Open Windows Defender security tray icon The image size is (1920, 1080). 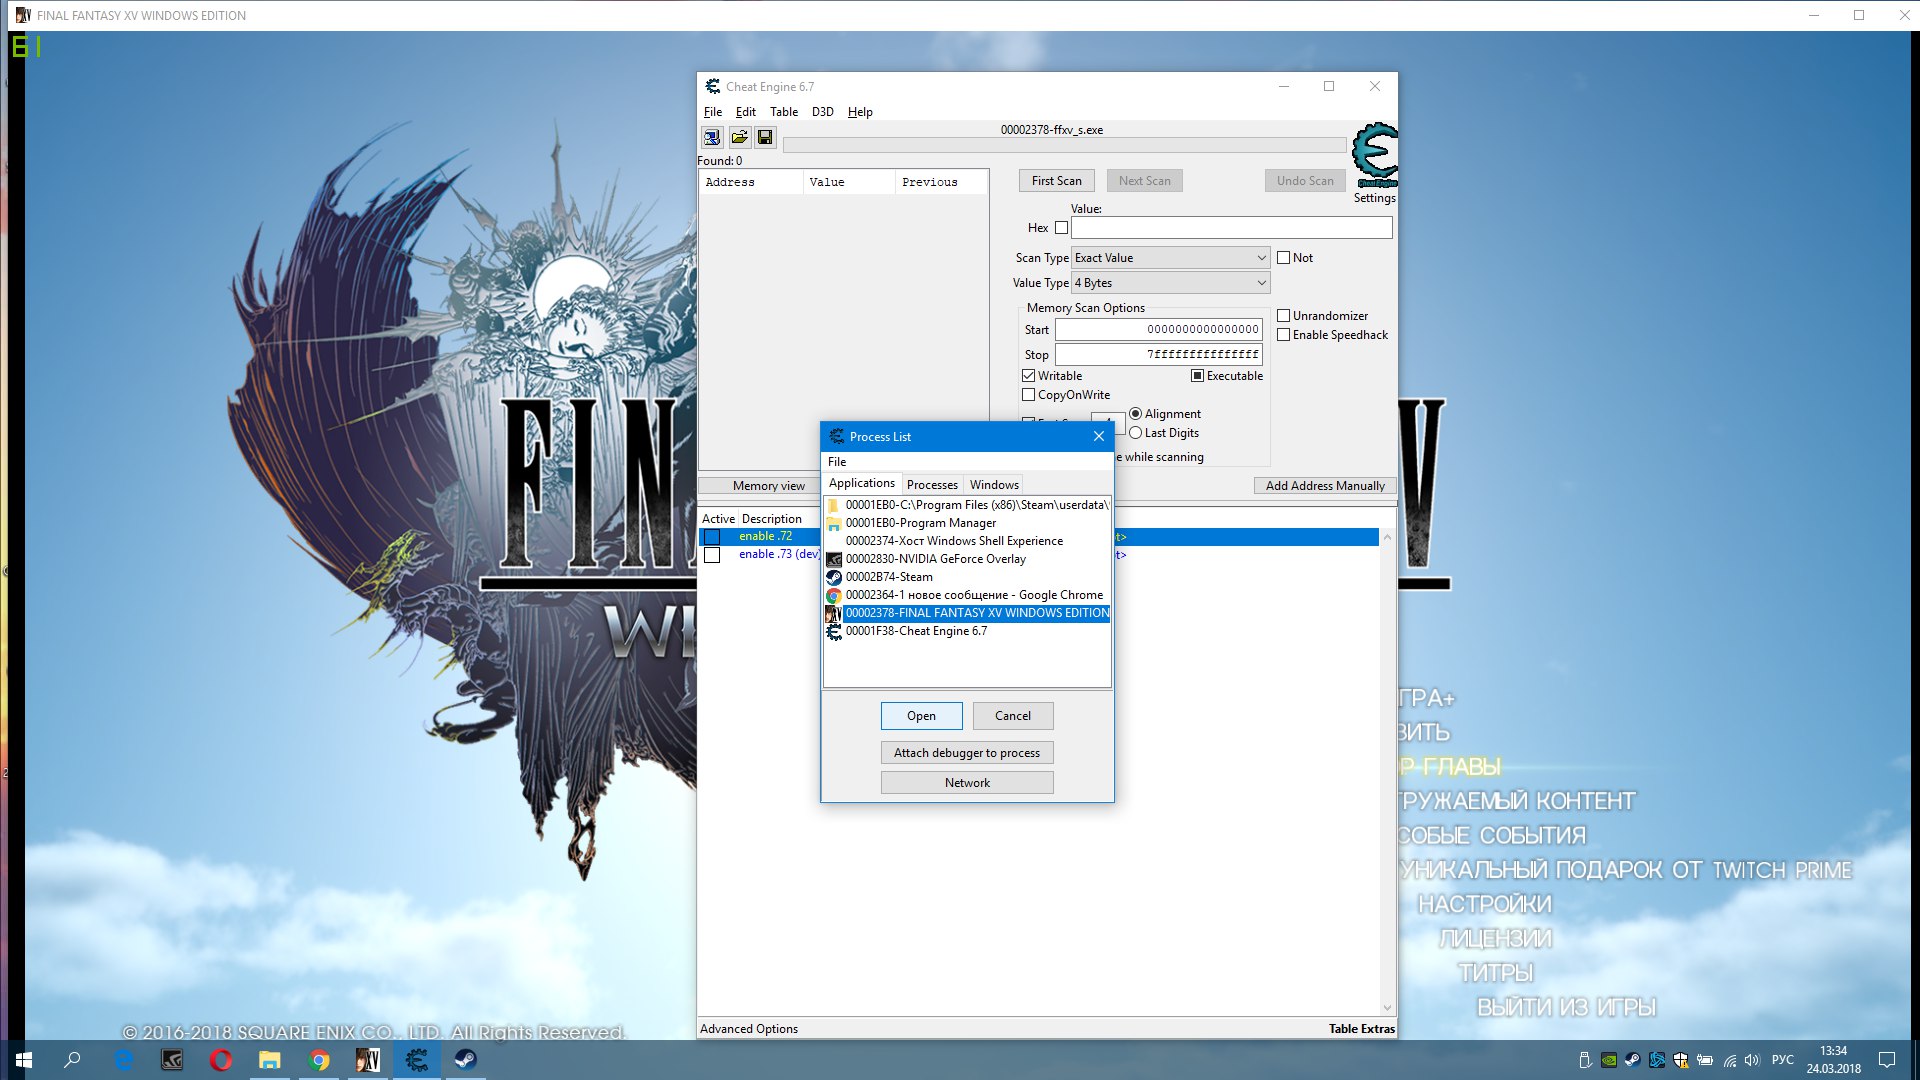(x=1681, y=1060)
